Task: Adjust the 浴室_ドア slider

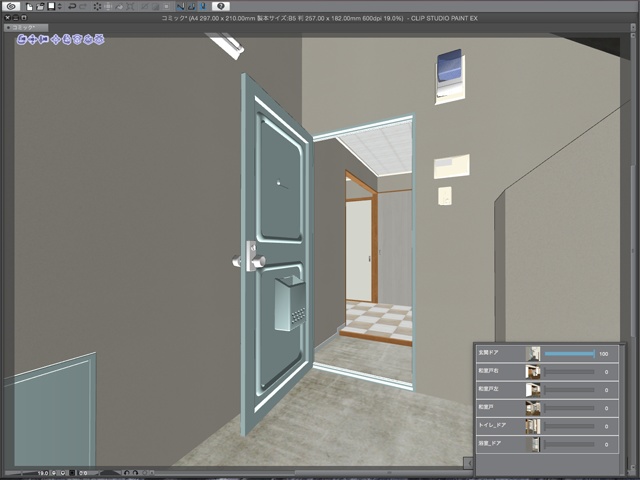Action: click(569, 444)
